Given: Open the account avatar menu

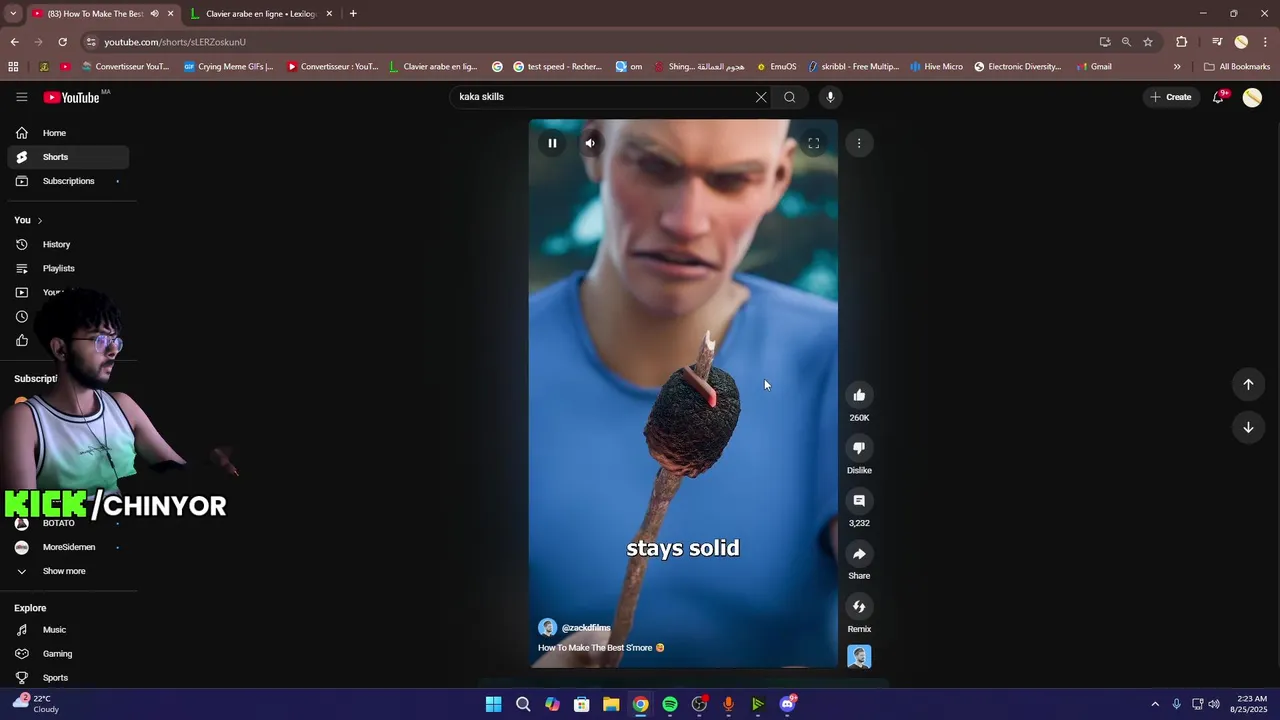Looking at the screenshot, I should (x=1252, y=97).
